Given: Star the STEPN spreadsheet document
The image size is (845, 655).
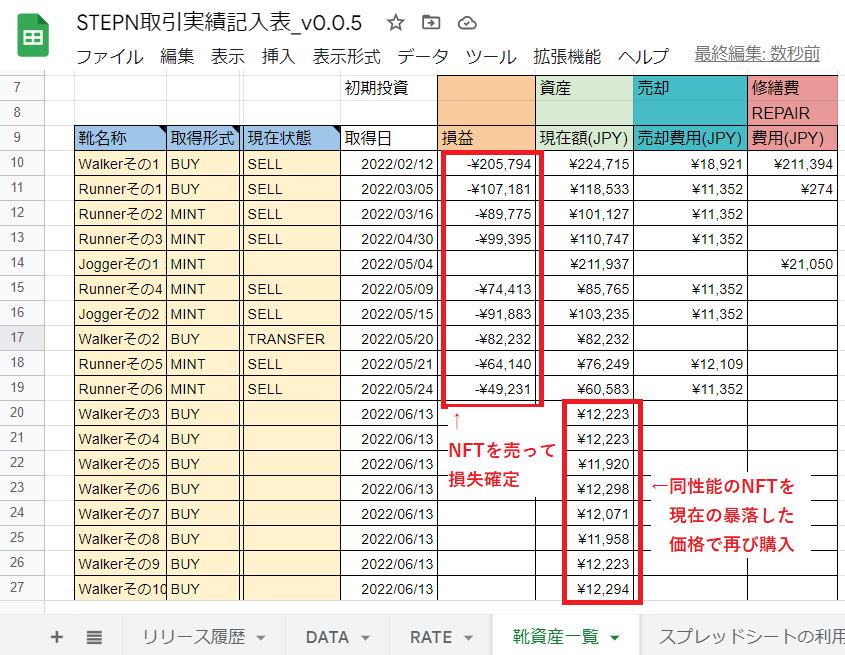Looking at the screenshot, I should 396,23.
